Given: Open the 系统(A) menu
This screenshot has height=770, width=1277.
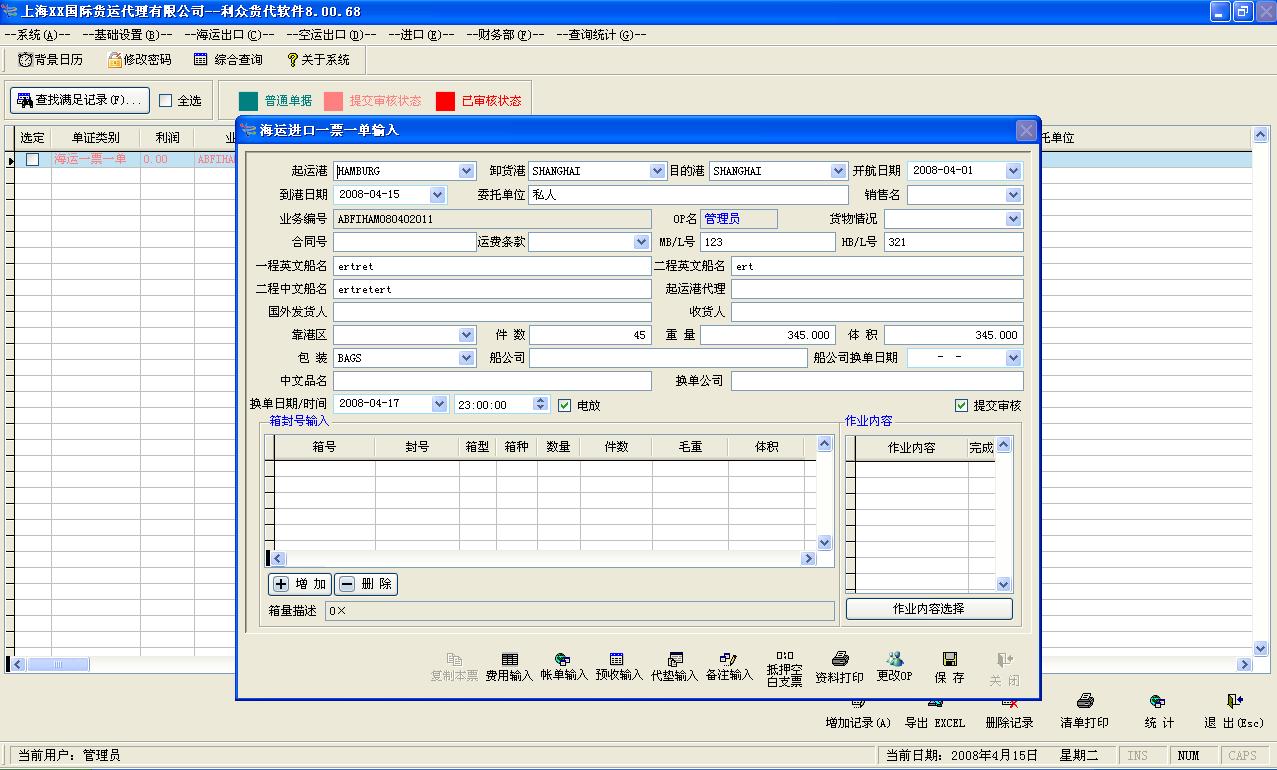Looking at the screenshot, I should [37, 34].
